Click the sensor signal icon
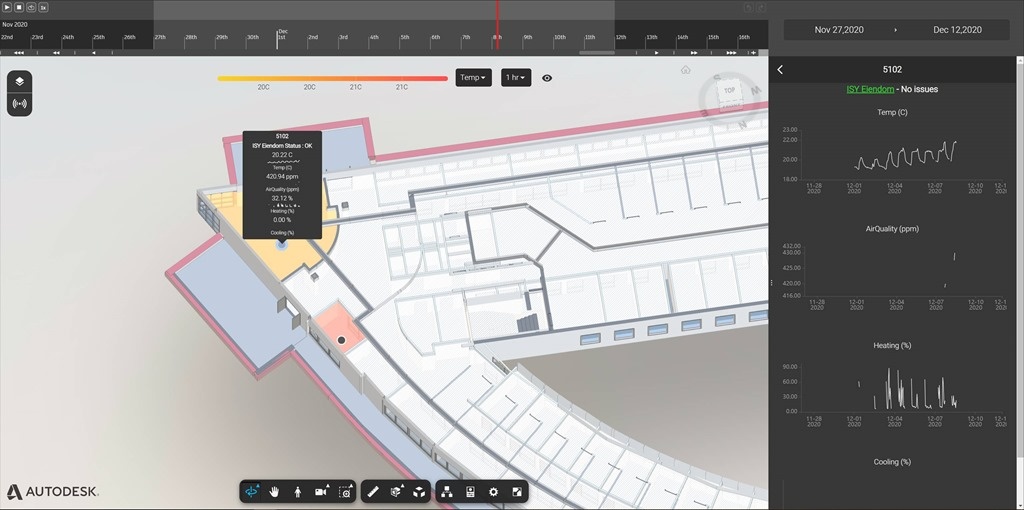Screen dimensions: 1024x510 coord(19,104)
